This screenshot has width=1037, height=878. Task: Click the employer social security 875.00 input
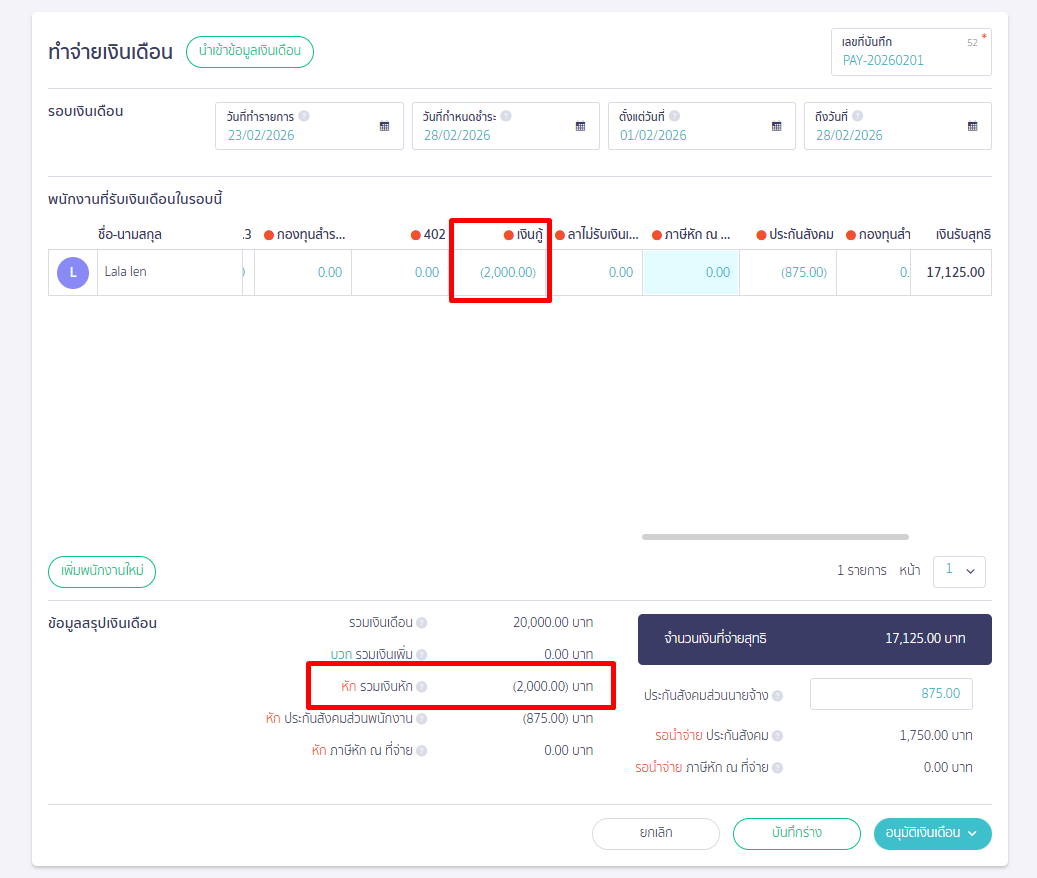coord(890,694)
